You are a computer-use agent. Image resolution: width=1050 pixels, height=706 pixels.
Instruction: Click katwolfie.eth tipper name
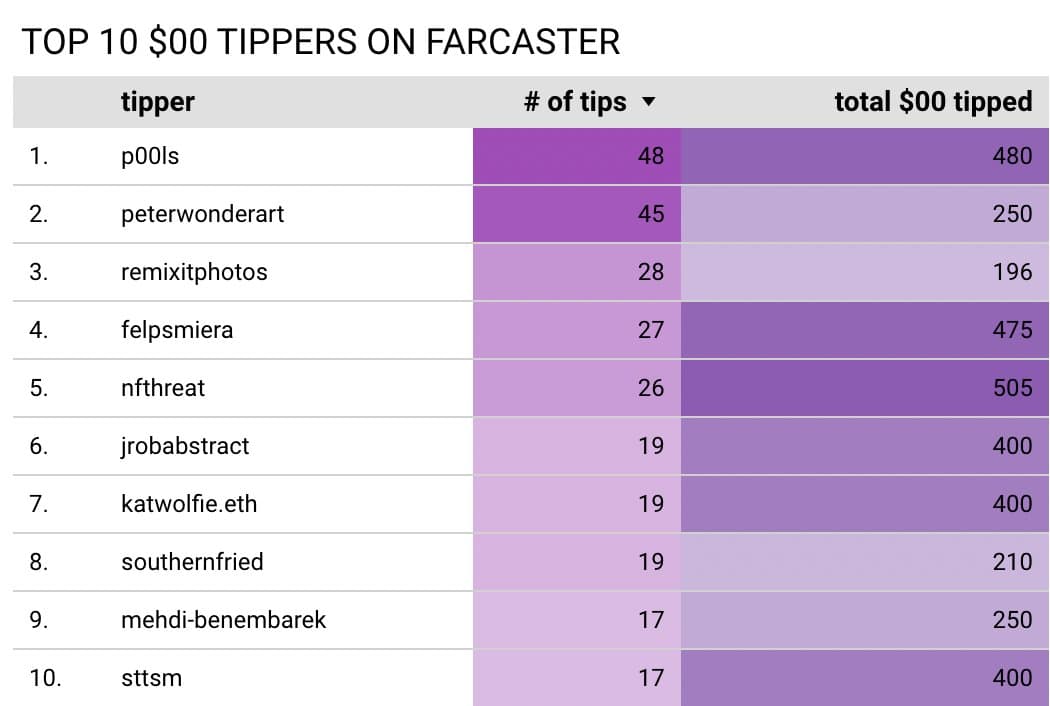pyautogui.click(x=189, y=504)
